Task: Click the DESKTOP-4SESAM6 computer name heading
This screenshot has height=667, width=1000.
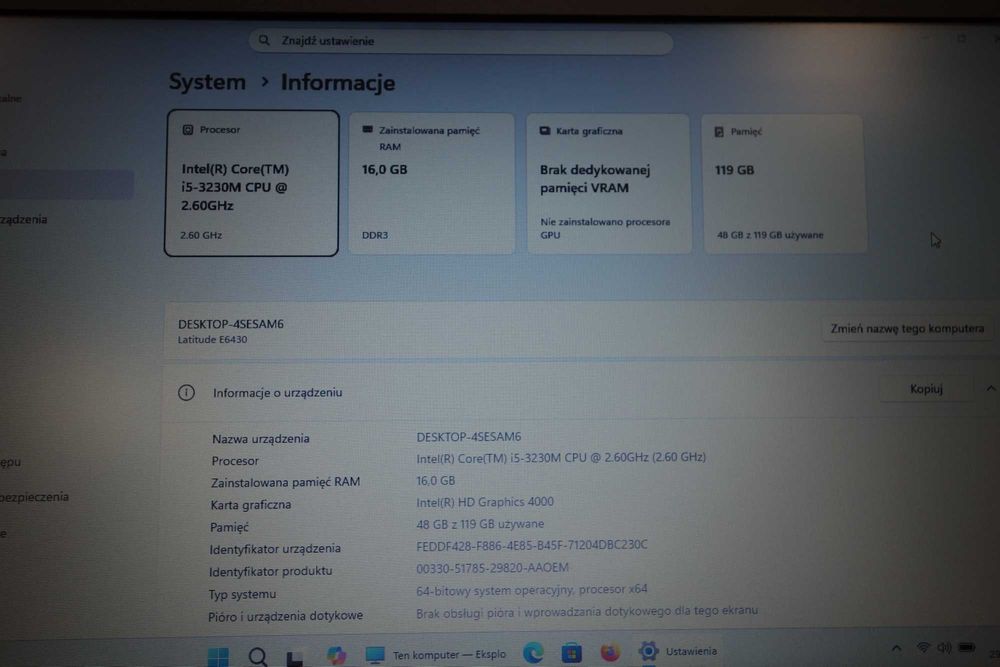Action: tap(231, 324)
